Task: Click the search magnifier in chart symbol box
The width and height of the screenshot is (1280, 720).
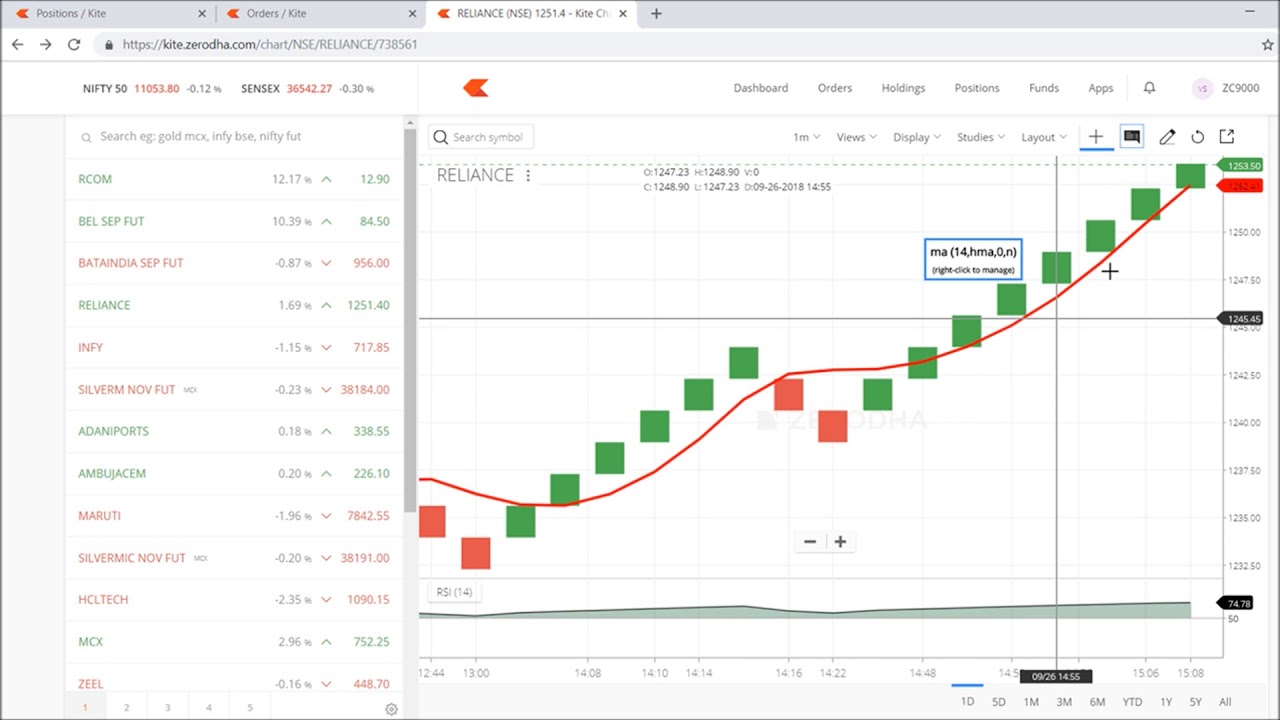Action: pyautogui.click(x=440, y=137)
